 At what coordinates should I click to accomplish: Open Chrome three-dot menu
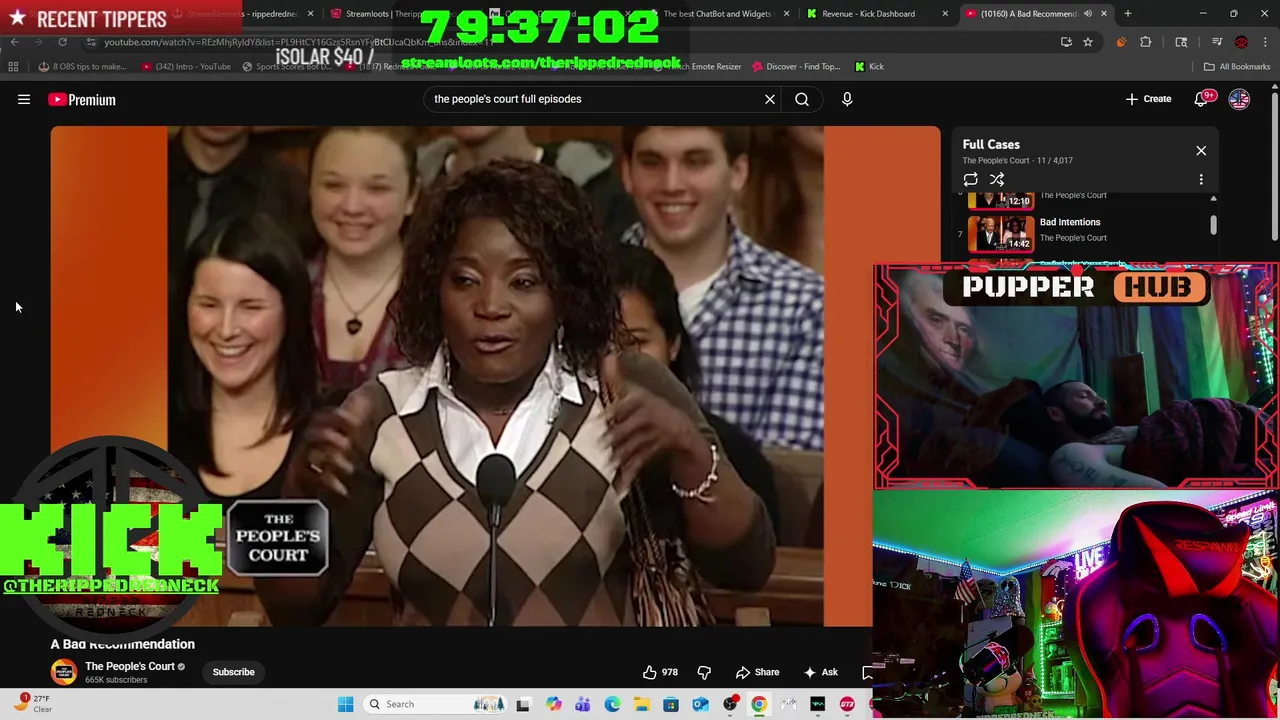(1265, 42)
